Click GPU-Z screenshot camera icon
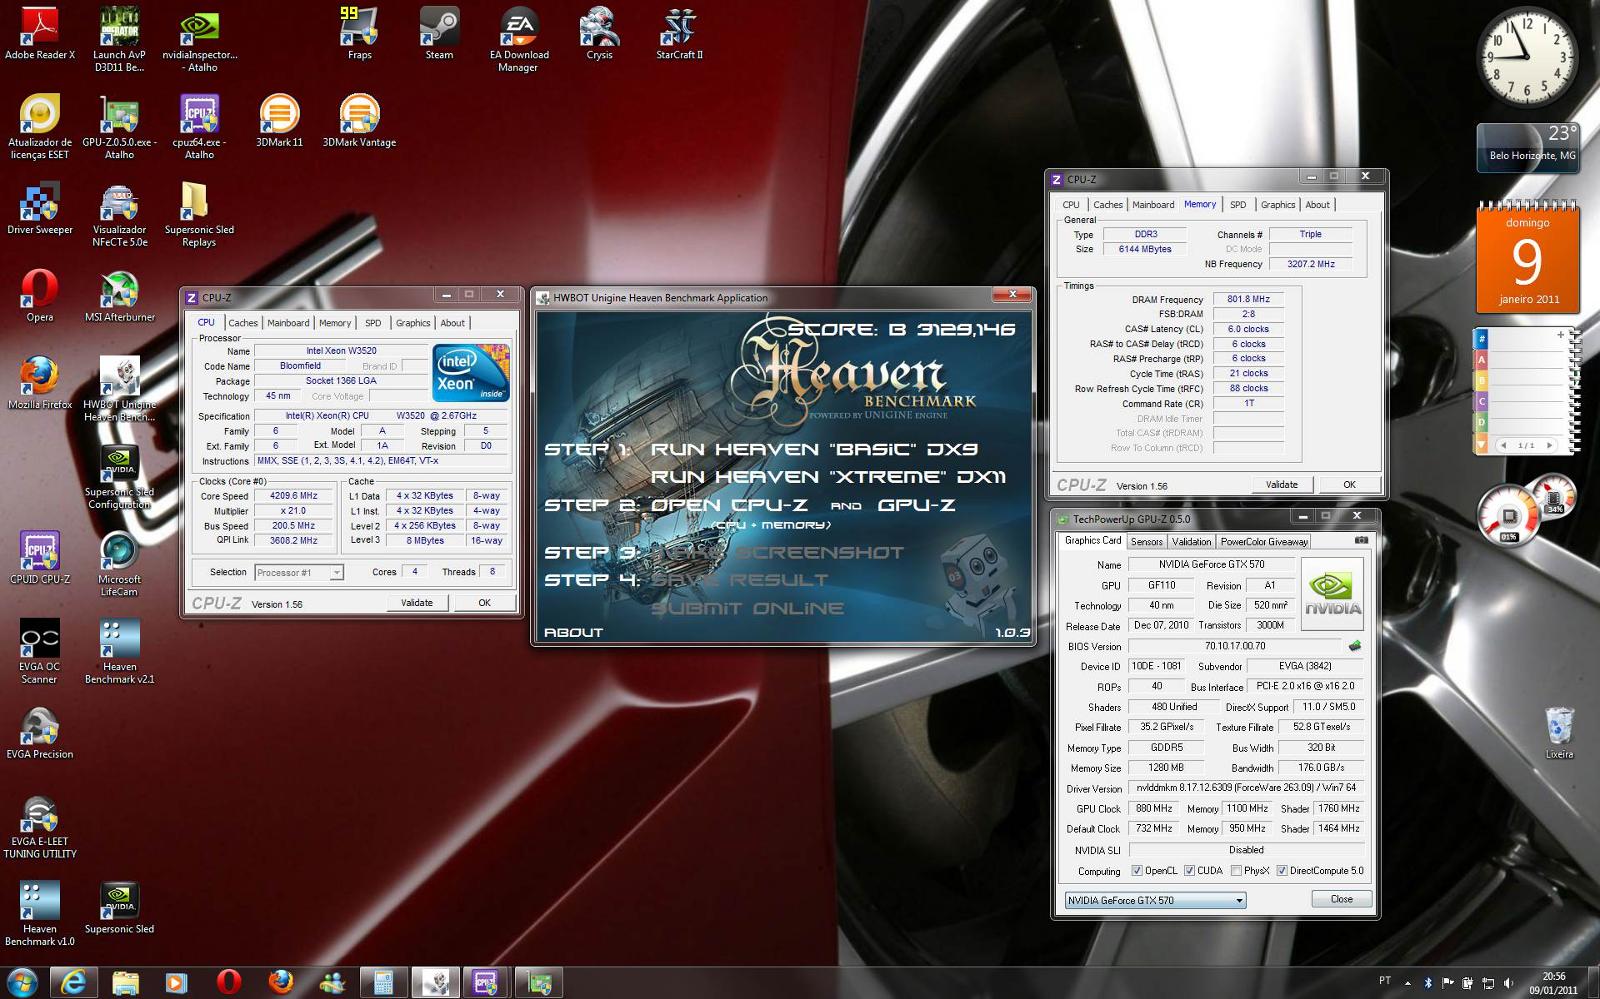The width and height of the screenshot is (1600, 999). tap(1361, 540)
